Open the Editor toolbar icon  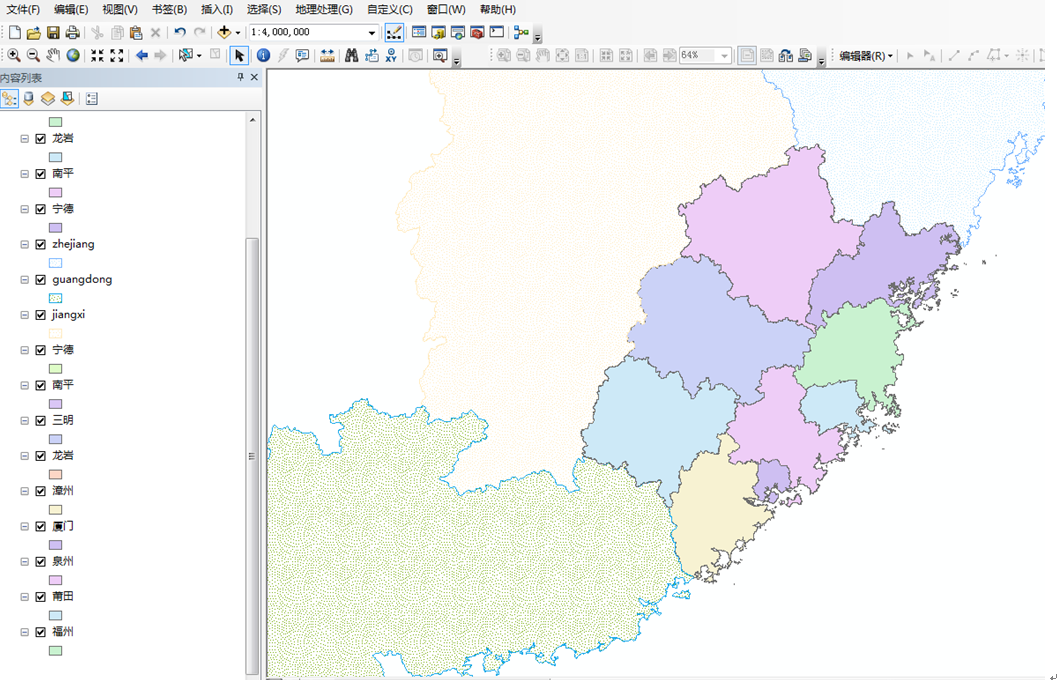394,32
